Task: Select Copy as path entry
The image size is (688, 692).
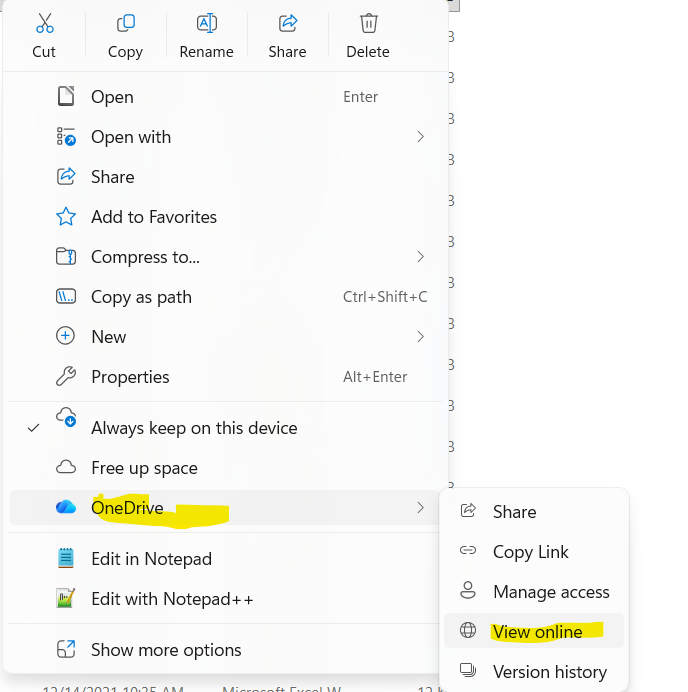Action: pyautogui.click(x=225, y=297)
